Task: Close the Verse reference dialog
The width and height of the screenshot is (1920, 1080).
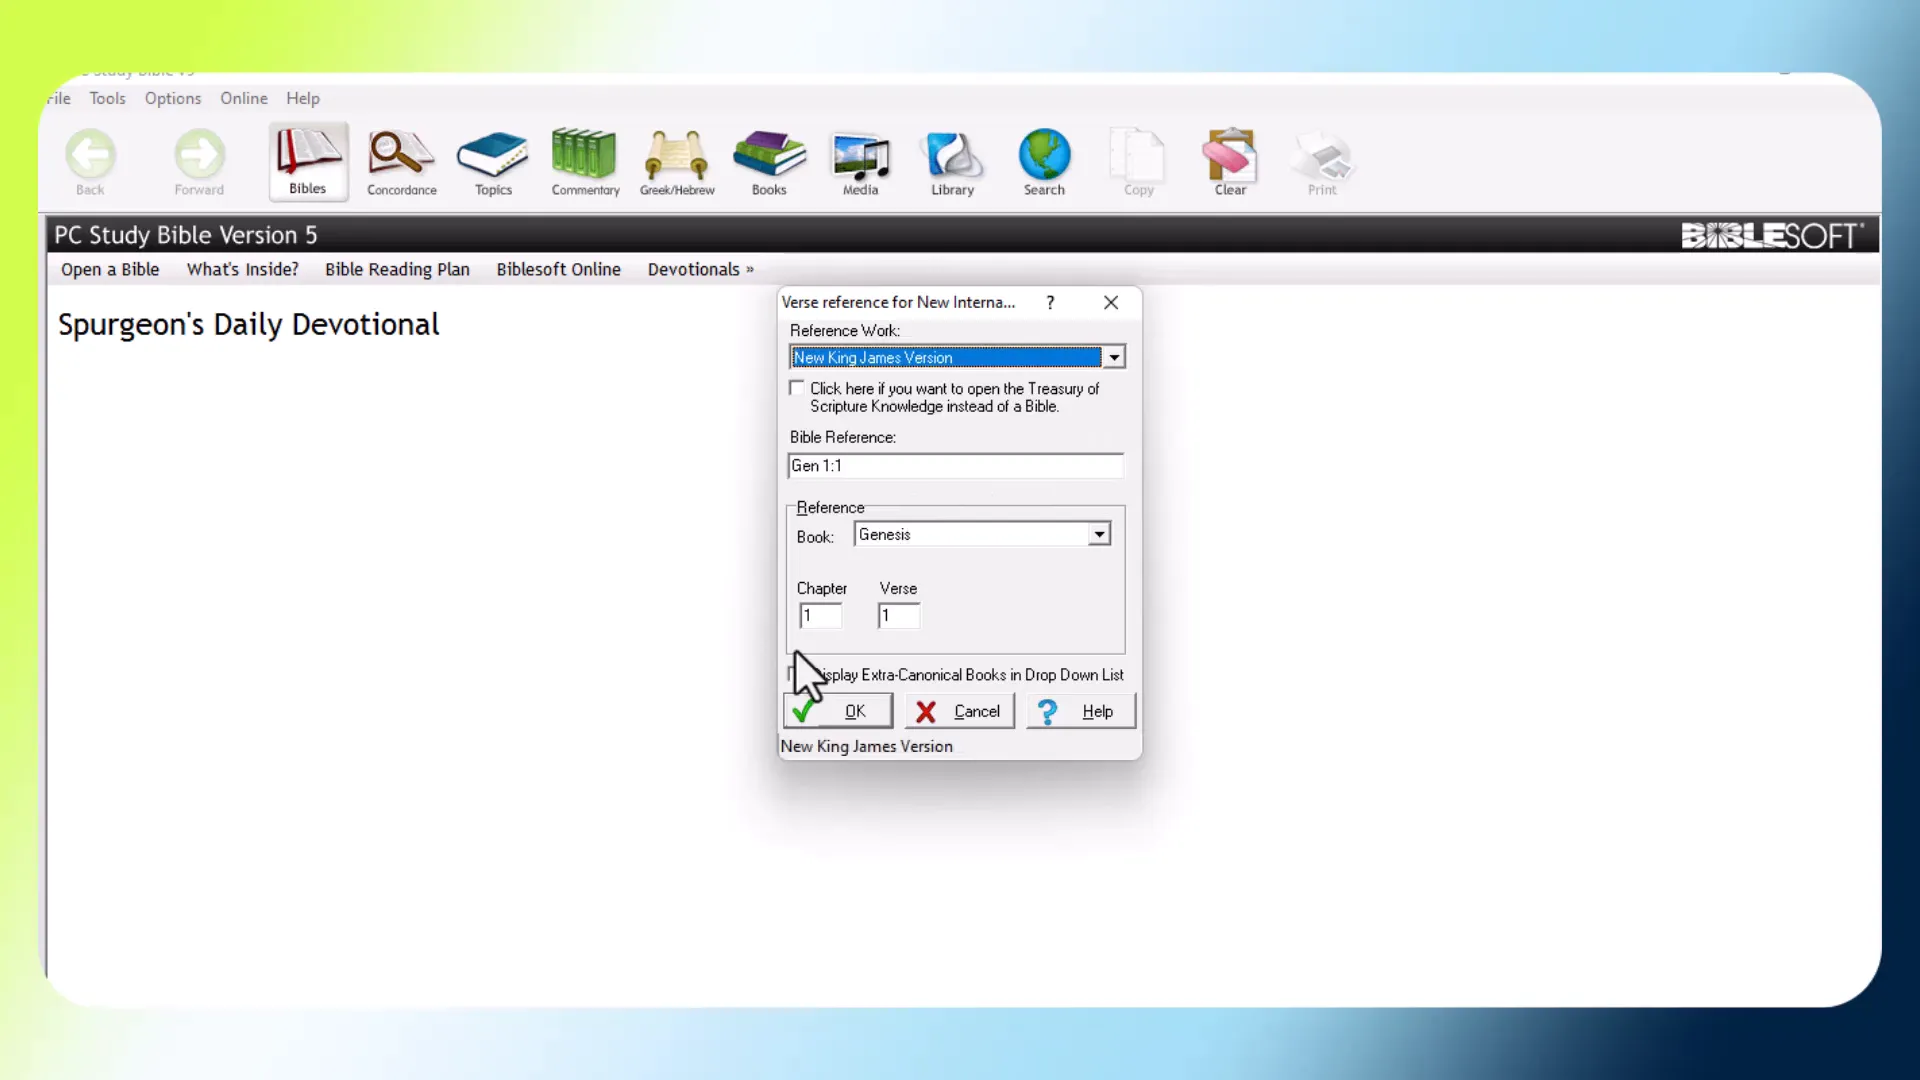Action: (x=1111, y=302)
